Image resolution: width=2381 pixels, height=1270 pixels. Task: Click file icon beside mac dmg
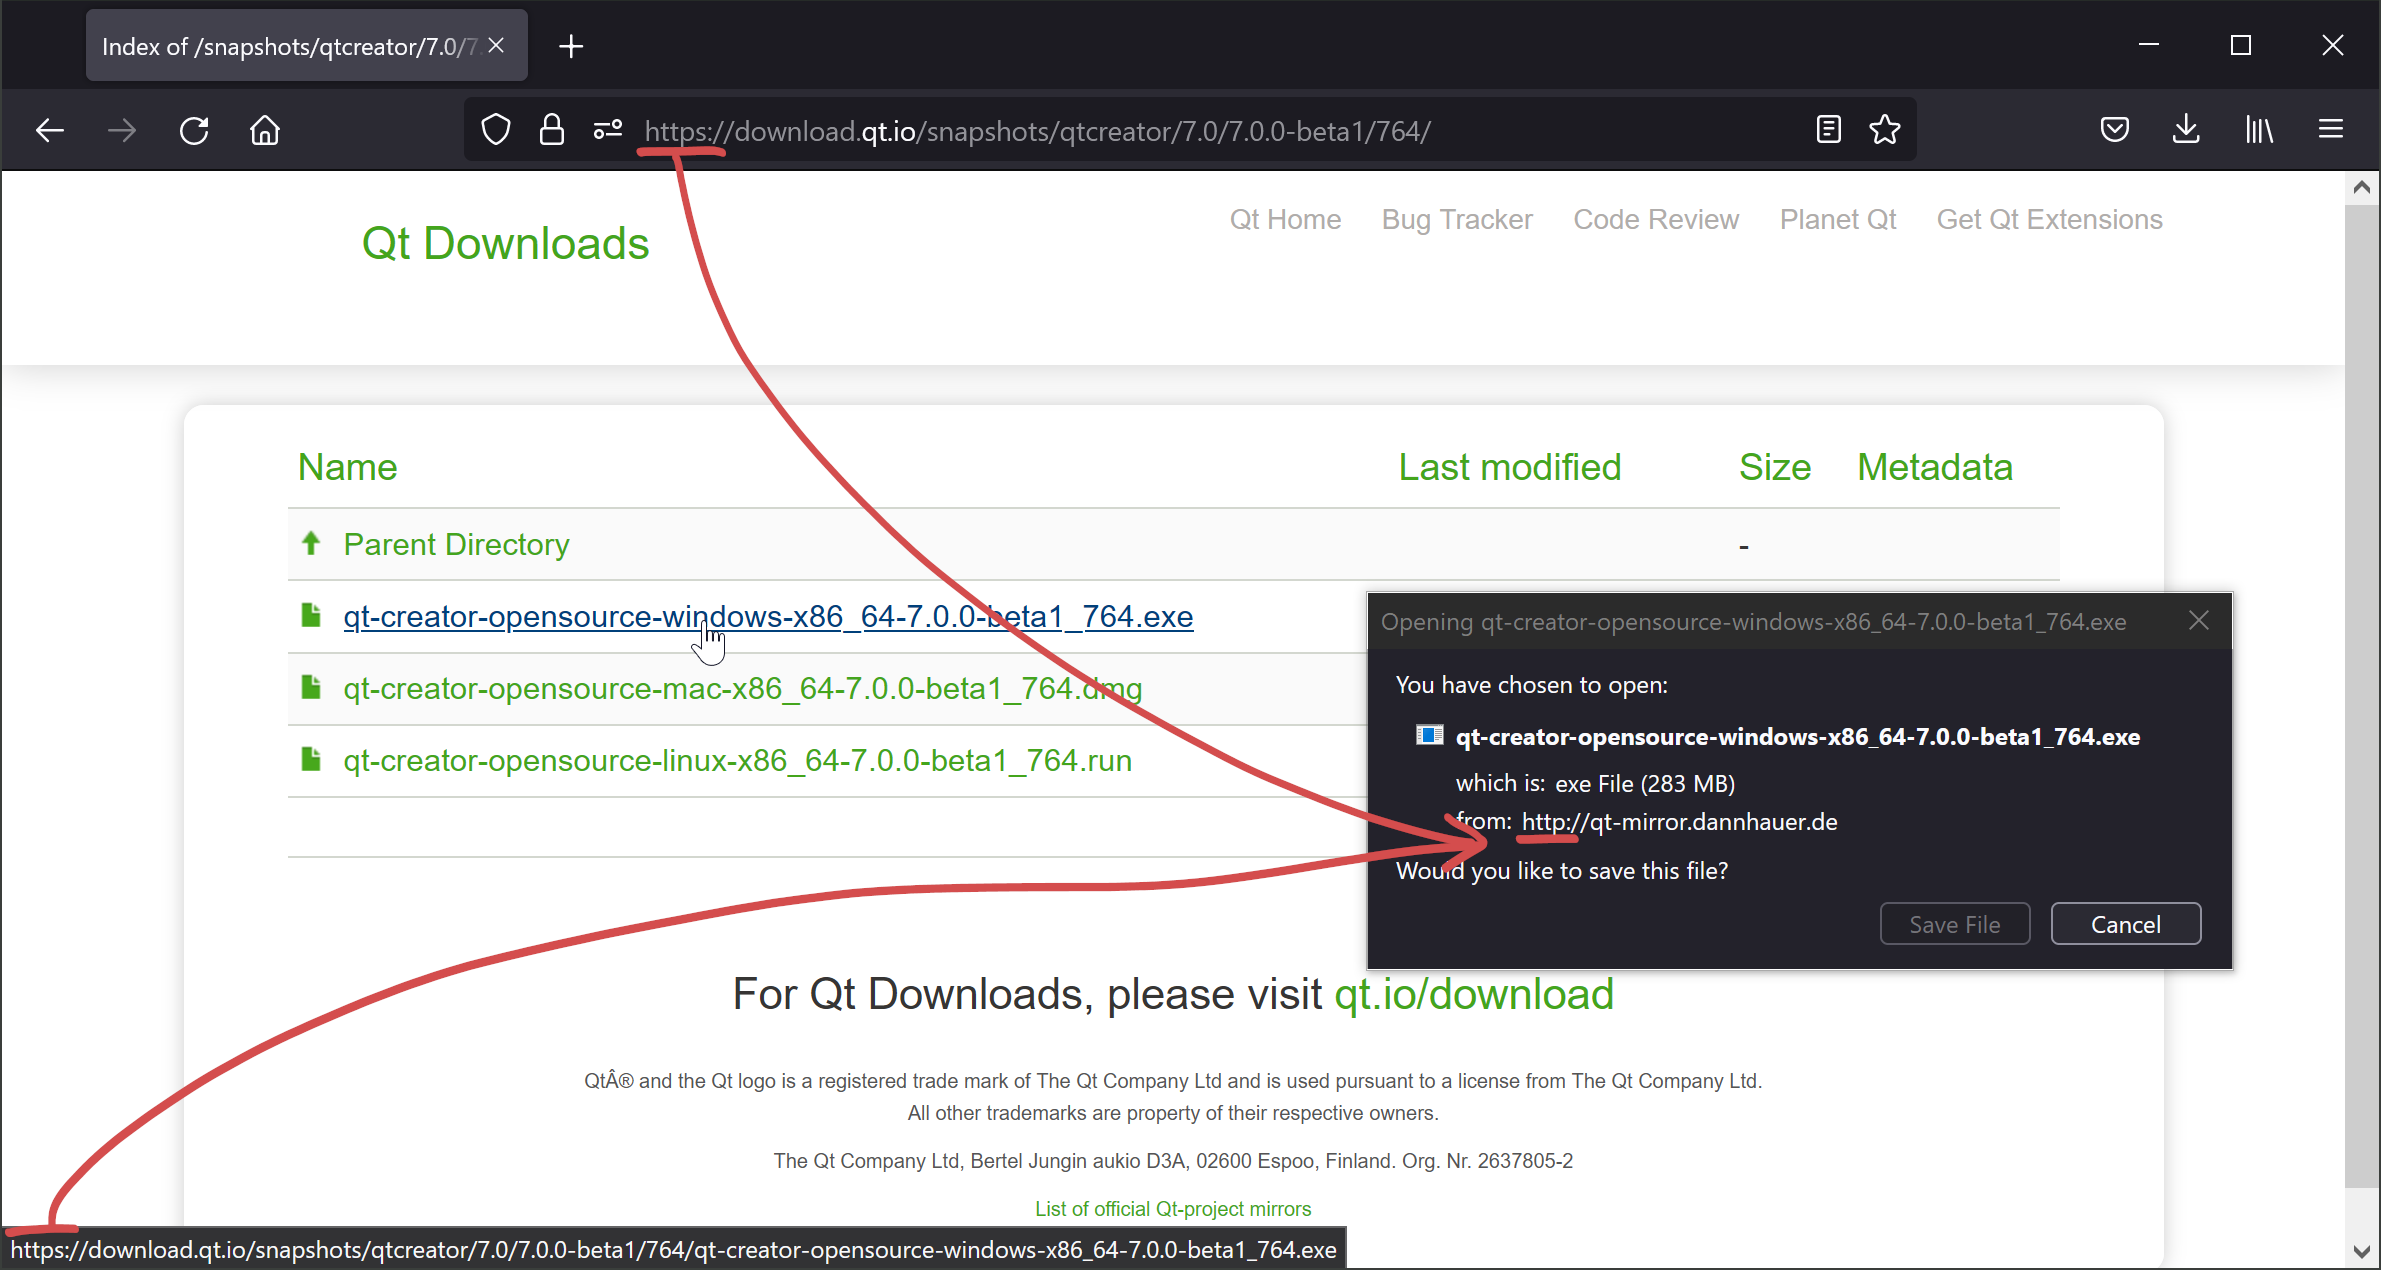click(x=311, y=687)
